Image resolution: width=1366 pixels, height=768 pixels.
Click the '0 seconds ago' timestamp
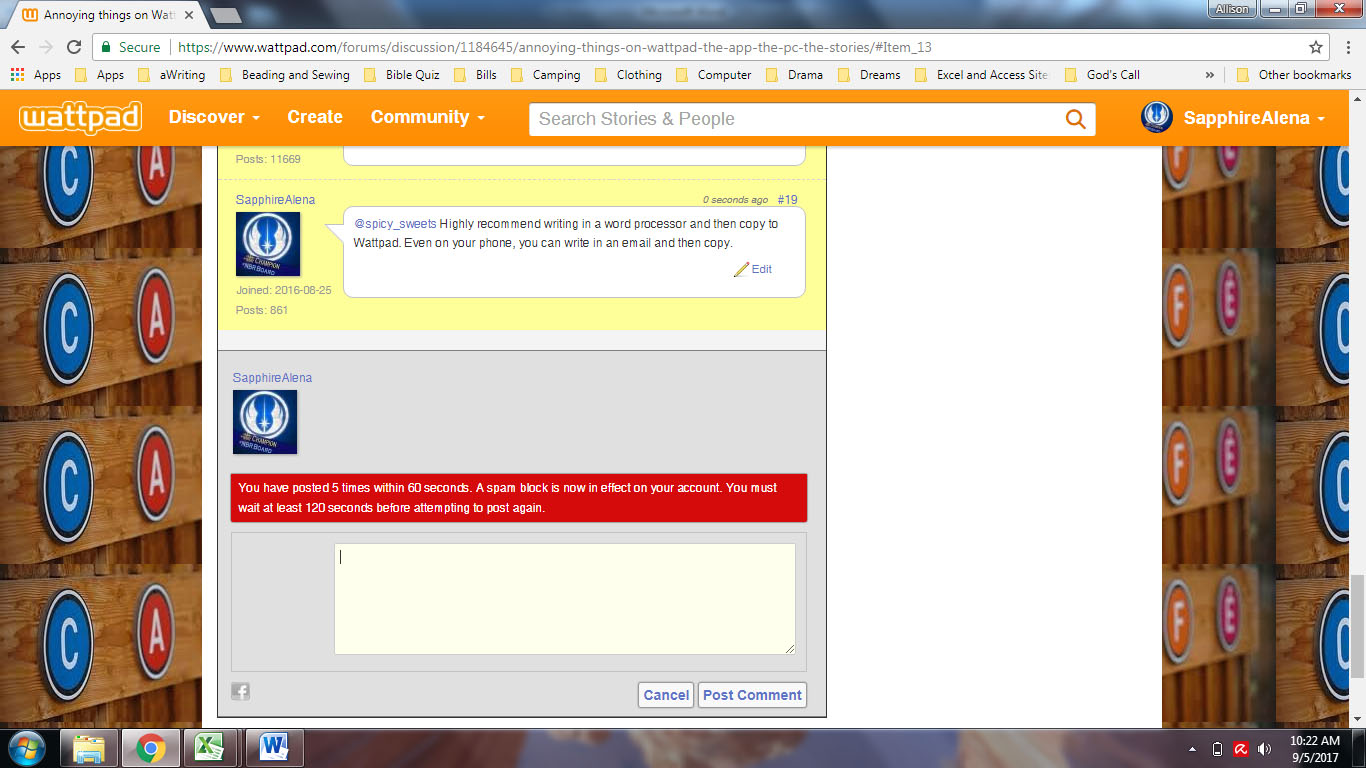[735, 200]
